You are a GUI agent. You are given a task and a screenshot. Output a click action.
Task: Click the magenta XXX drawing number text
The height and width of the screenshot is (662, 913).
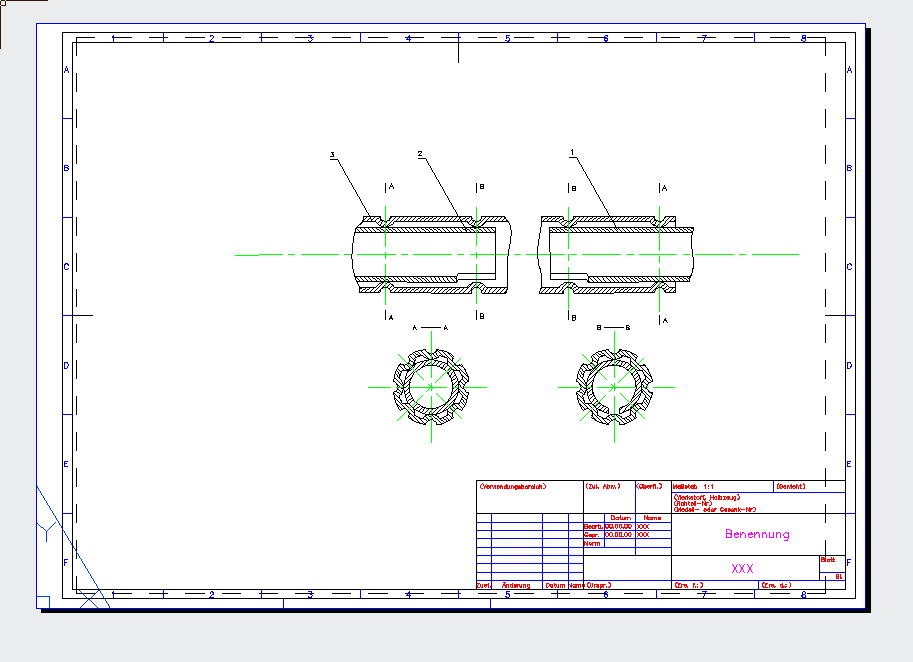742,568
